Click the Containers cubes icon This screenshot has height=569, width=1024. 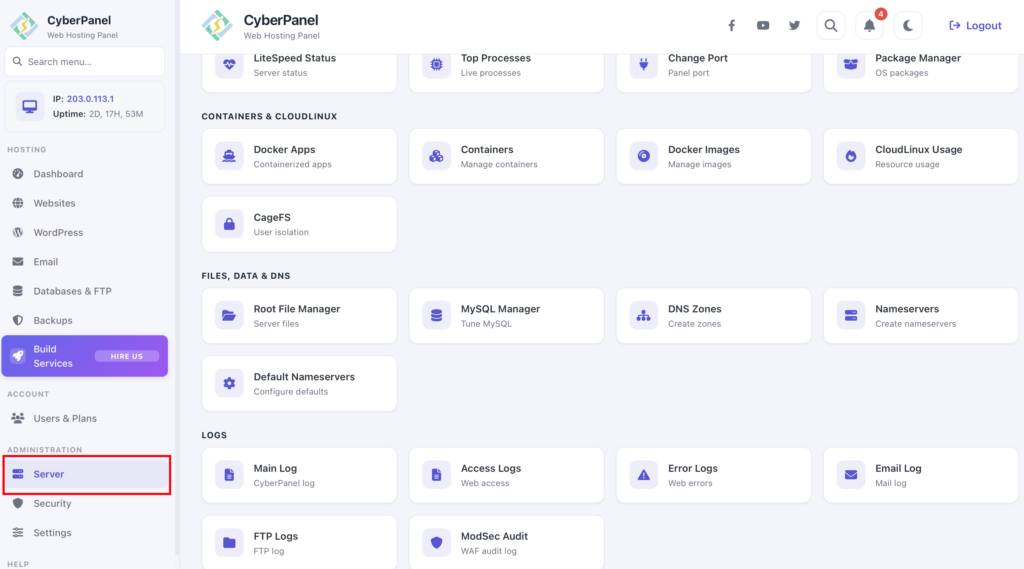tap(436, 156)
